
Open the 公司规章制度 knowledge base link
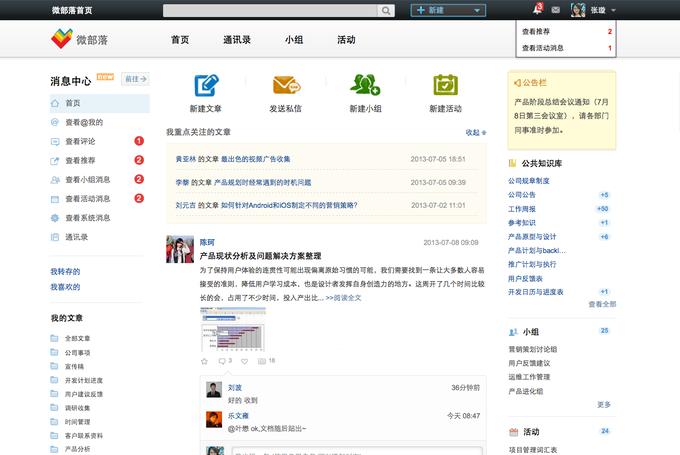coord(529,180)
